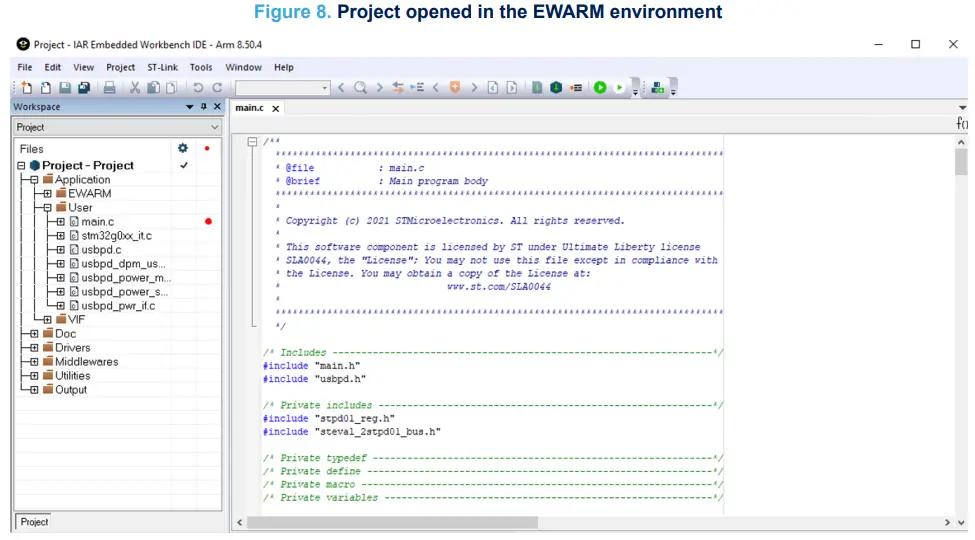Expand the EWARM folder
Screen dimensions: 975x540
[x=47, y=193]
